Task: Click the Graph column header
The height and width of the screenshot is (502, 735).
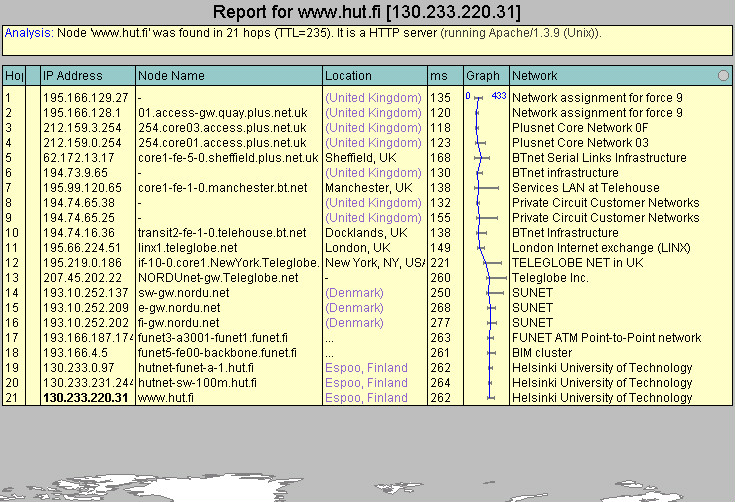Action: (486, 75)
